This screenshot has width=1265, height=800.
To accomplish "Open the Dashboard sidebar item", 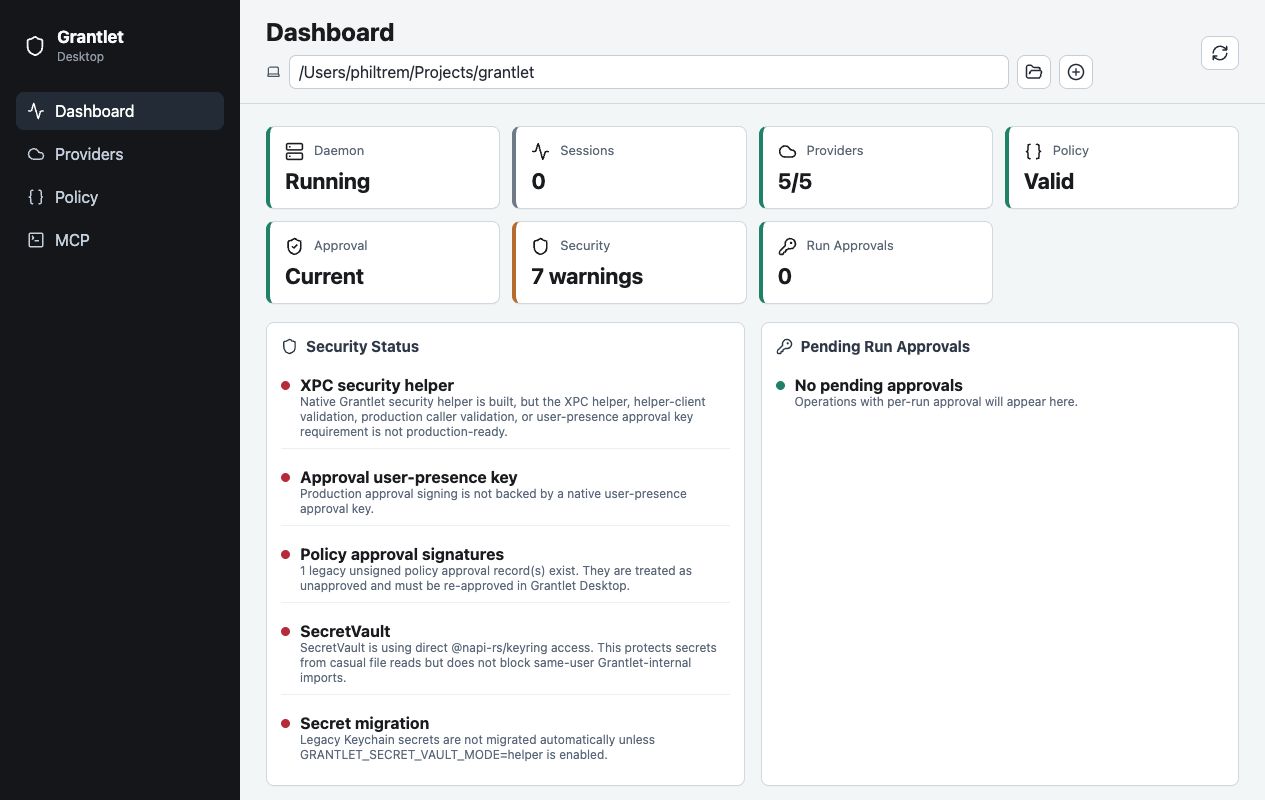I will [x=120, y=111].
